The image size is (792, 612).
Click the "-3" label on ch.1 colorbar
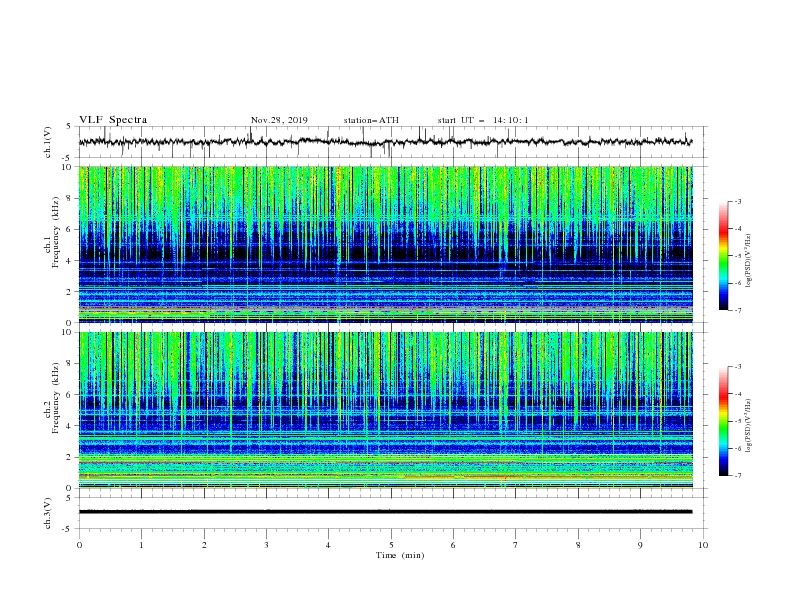click(x=737, y=201)
